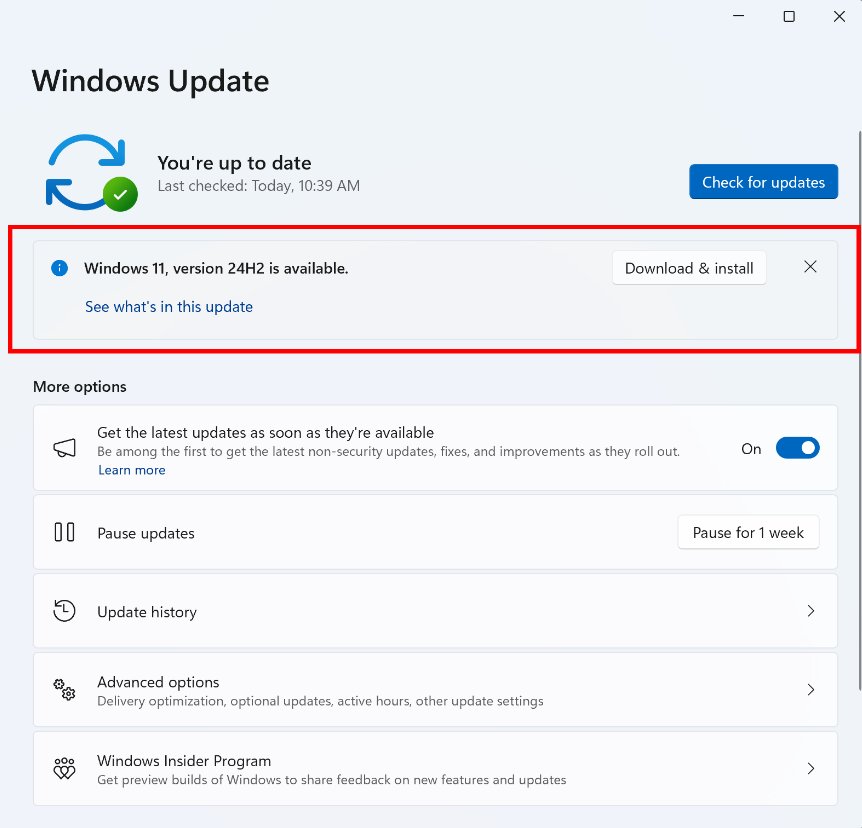Open See what's in this update link
This screenshot has width=862, height=828.
pyautogui.click(x=169, y=307)
